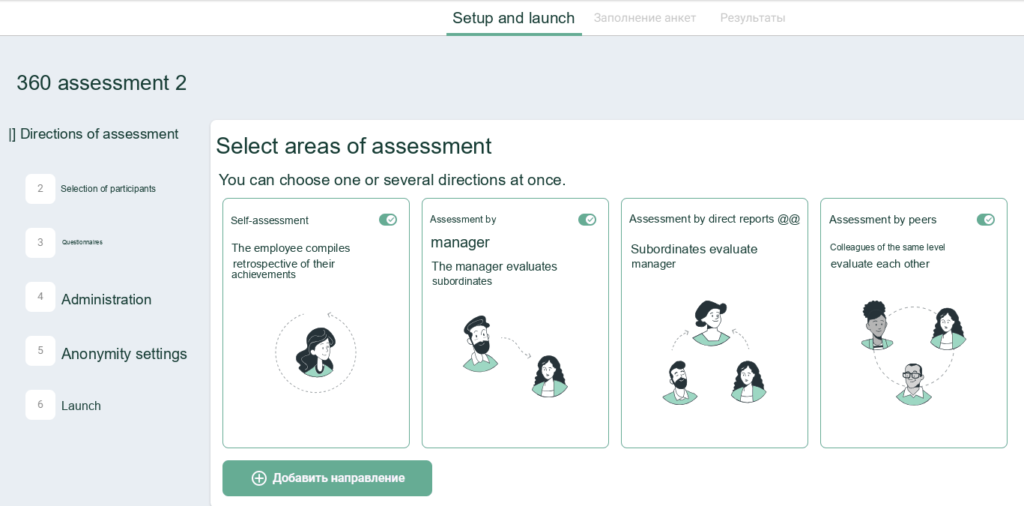Click the text 'Subordinates evaluate manager'

point(694,256)
